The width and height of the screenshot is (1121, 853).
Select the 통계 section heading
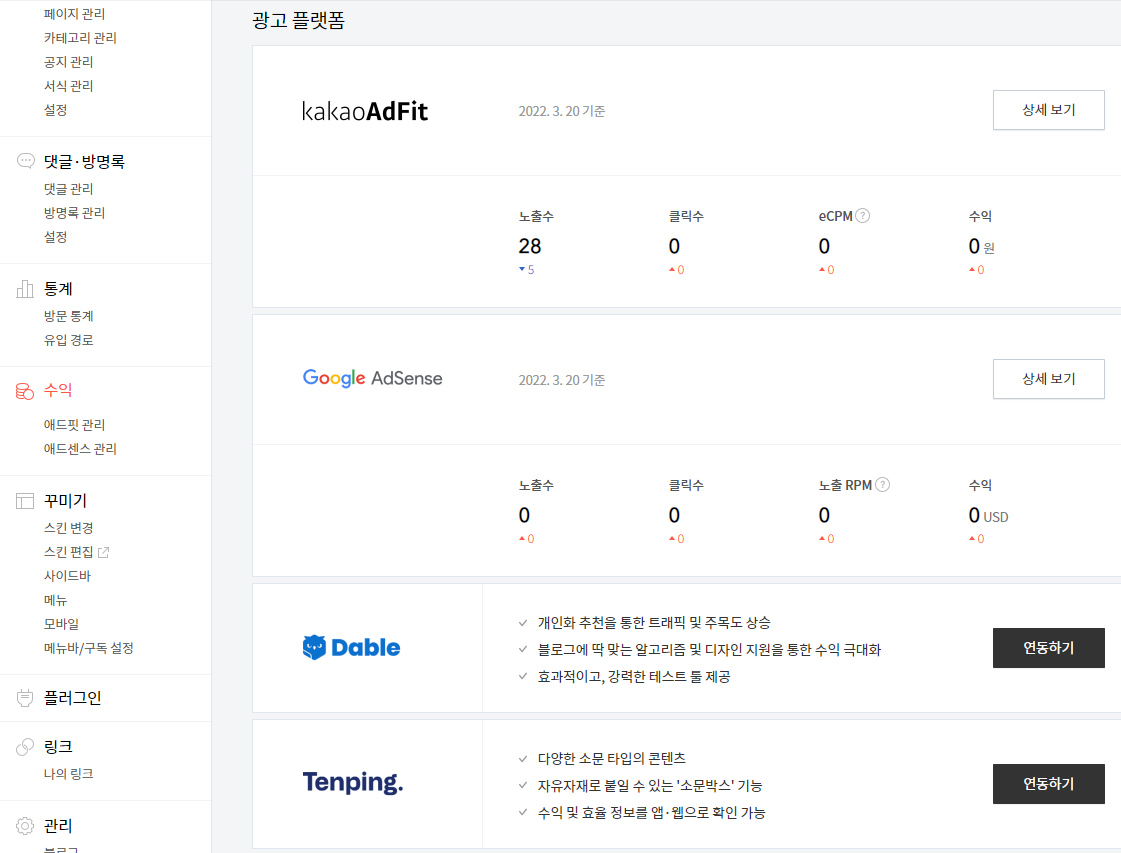pyautogui.click(x=58, y=289)
